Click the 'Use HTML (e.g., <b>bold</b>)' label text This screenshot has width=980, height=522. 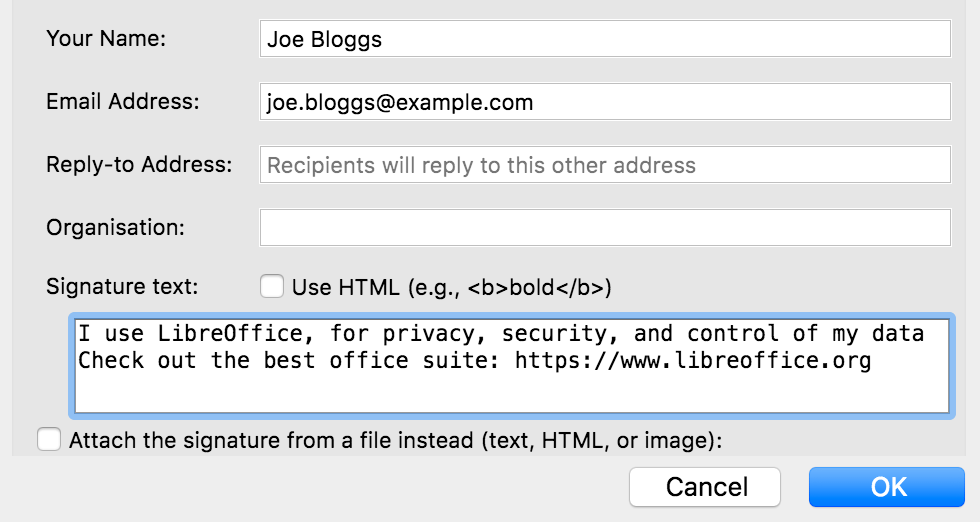(x=451, y=287)
